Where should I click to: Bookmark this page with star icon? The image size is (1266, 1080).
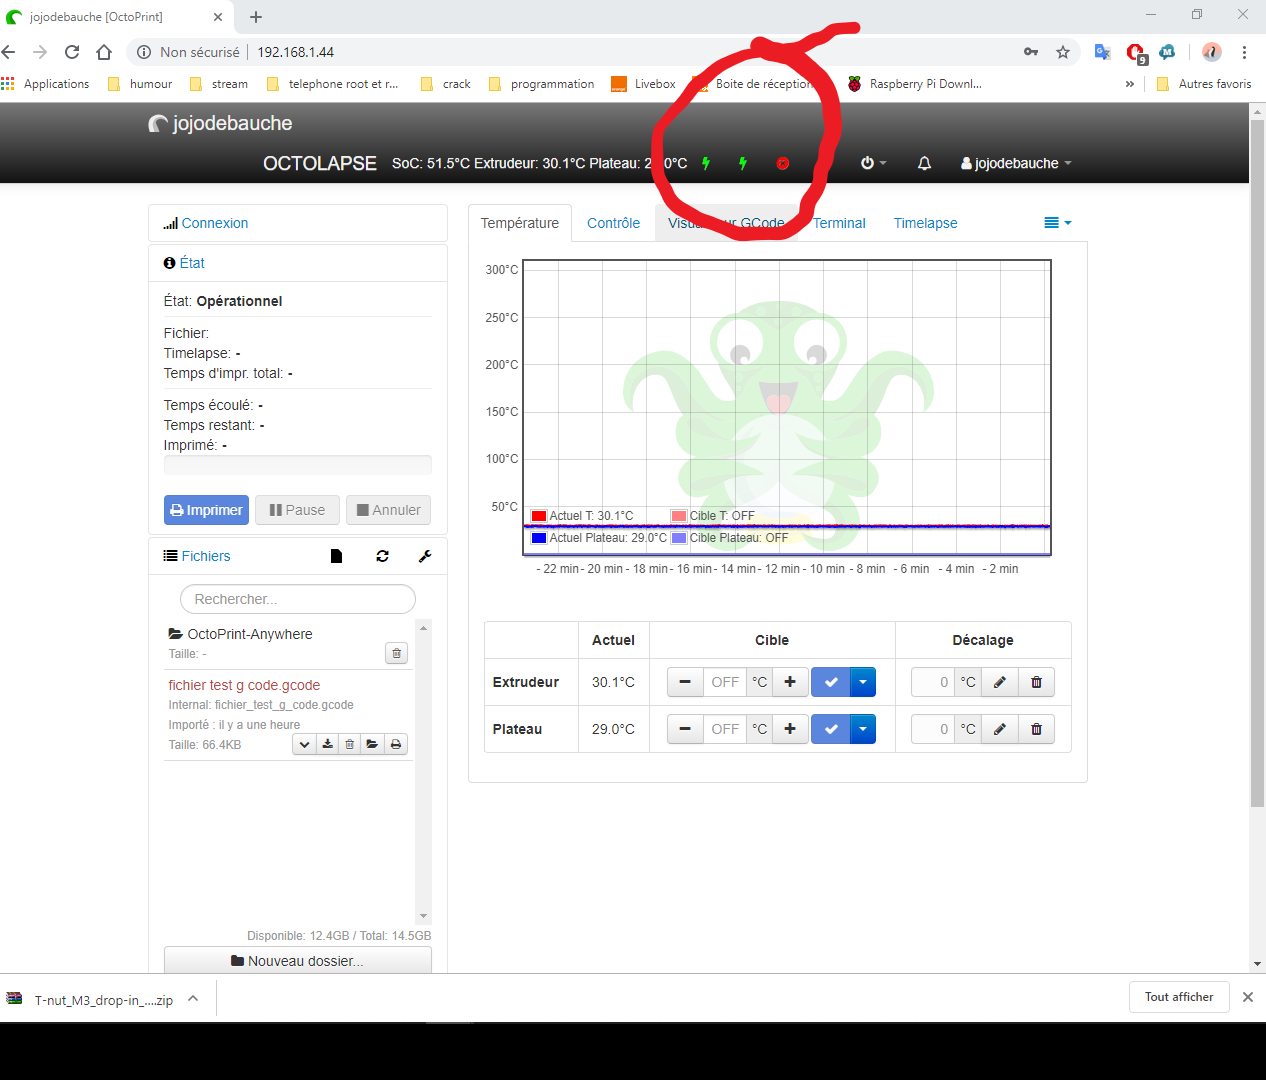click(x=1063, y=52)
